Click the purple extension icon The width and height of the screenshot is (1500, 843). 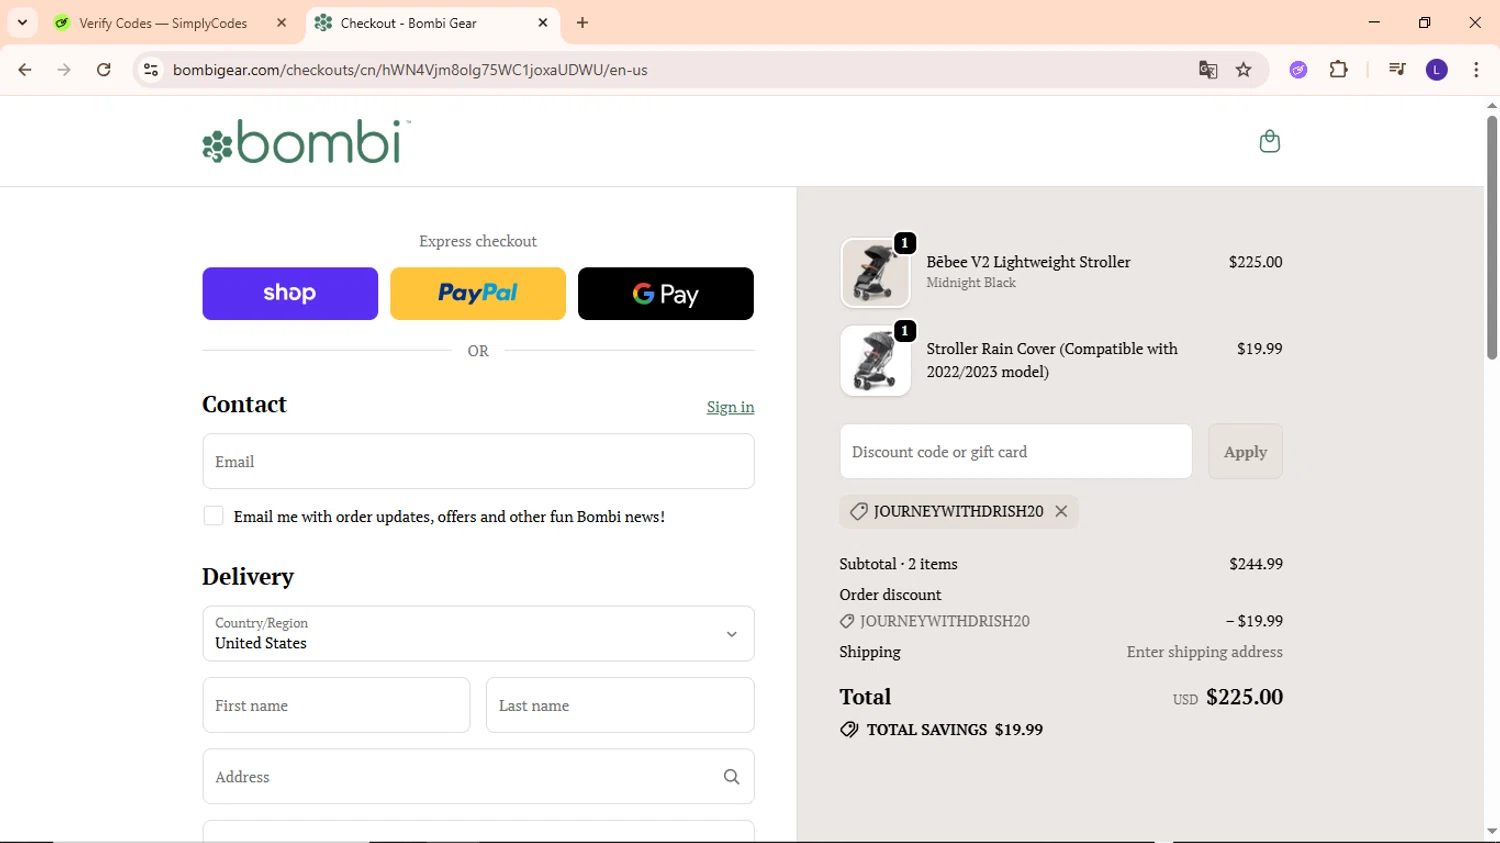(1298, 70)
